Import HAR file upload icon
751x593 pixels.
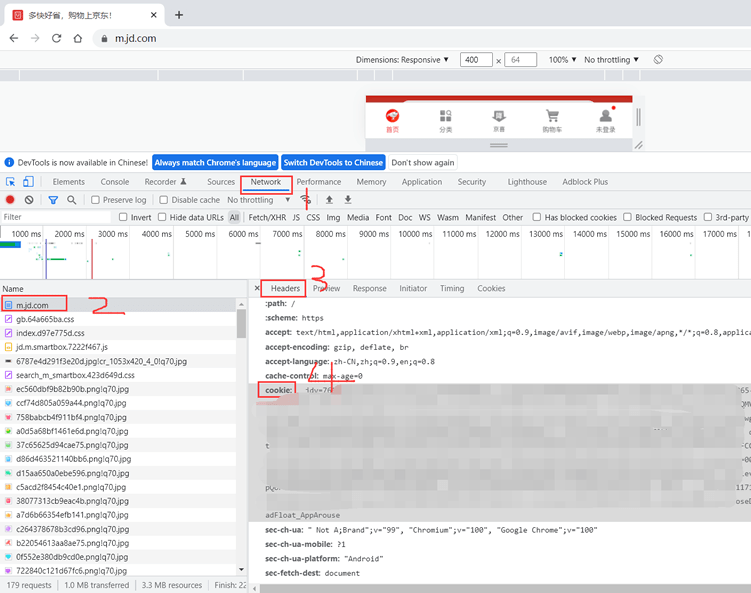(x=329, y=199)
